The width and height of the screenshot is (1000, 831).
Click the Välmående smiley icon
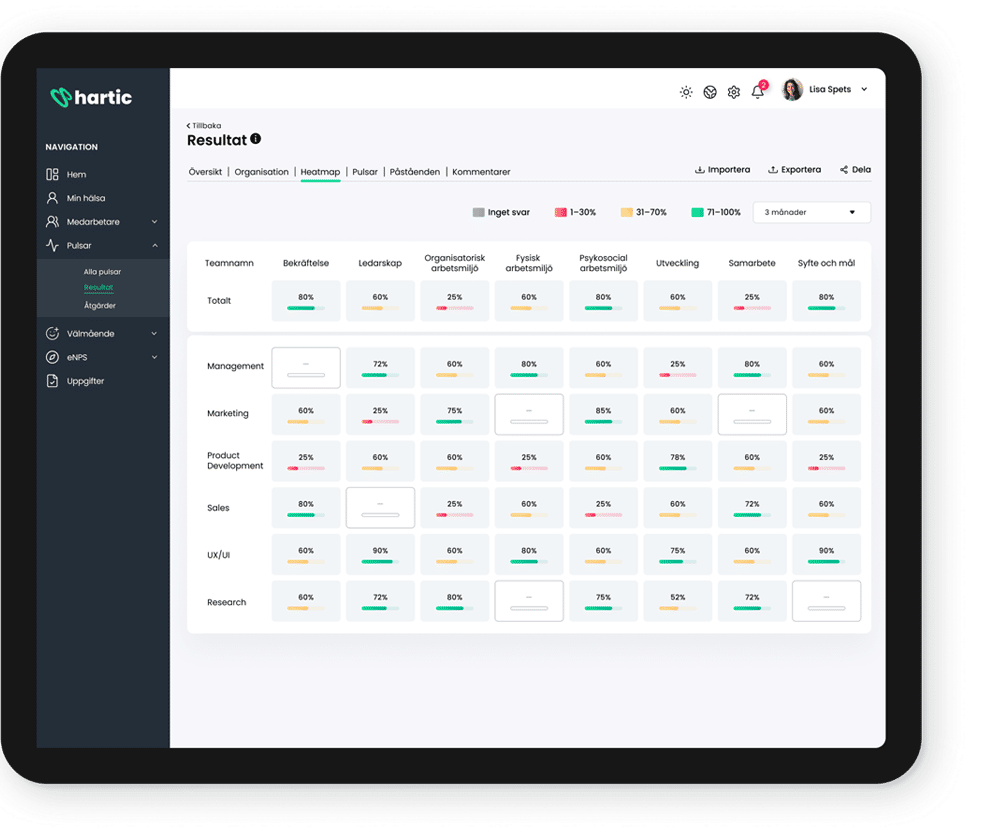52,333
